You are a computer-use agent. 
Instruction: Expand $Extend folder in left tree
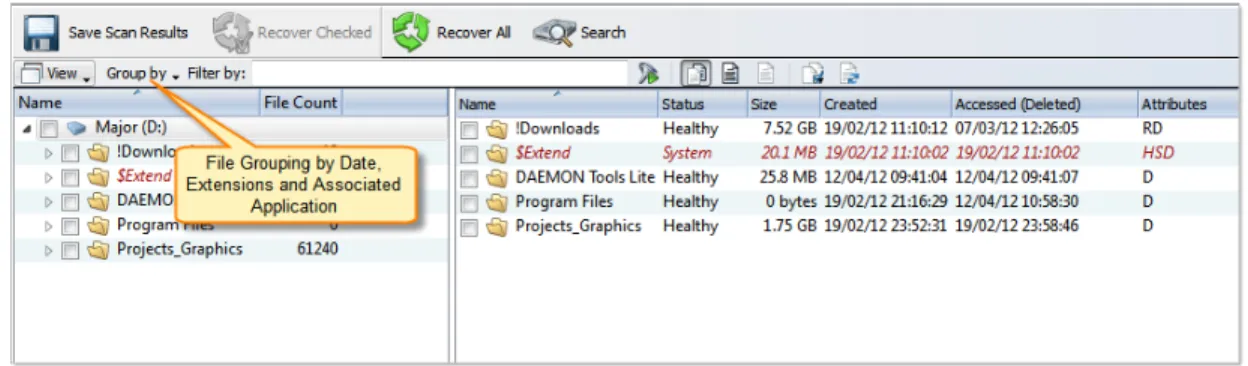pos(48,177)
